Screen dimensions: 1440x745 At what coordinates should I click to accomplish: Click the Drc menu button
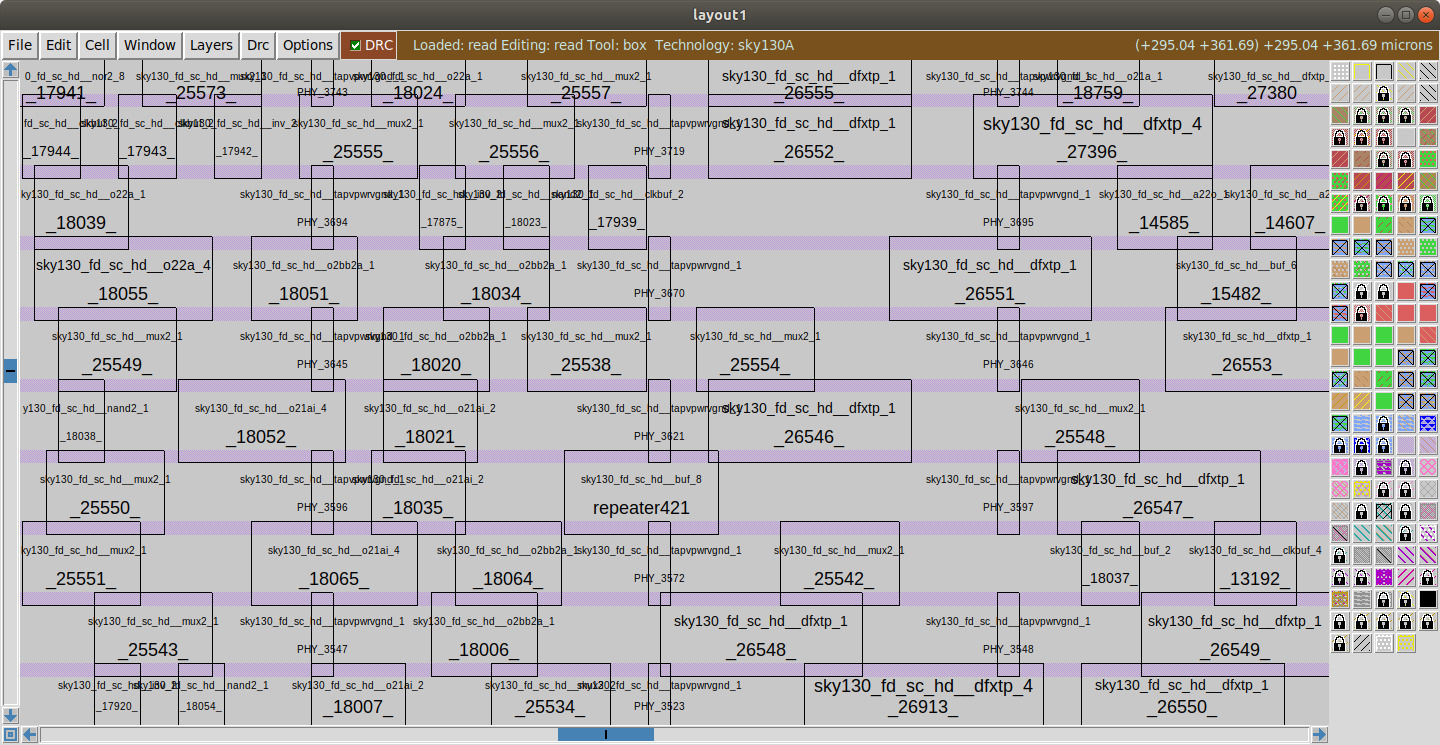(257, 45)
